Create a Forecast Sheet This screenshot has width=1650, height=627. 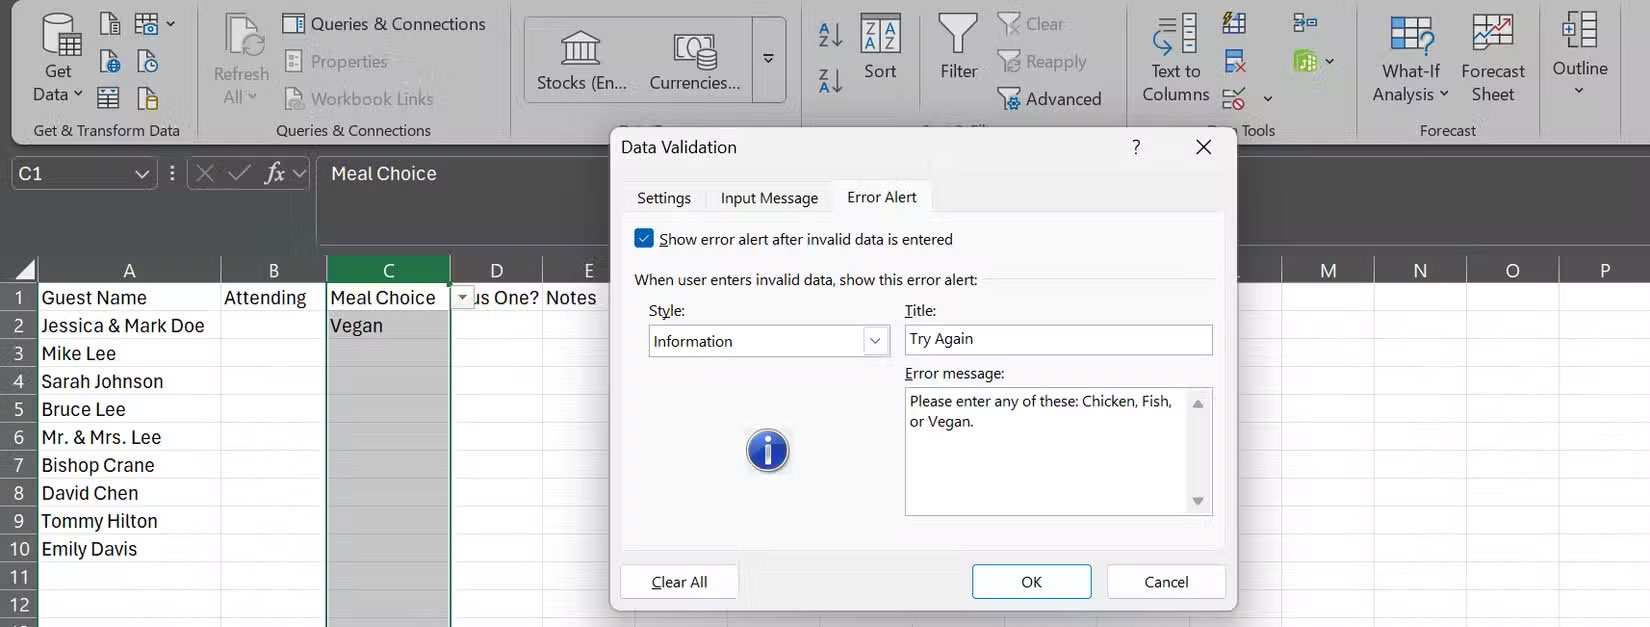tap(1492, 58)
